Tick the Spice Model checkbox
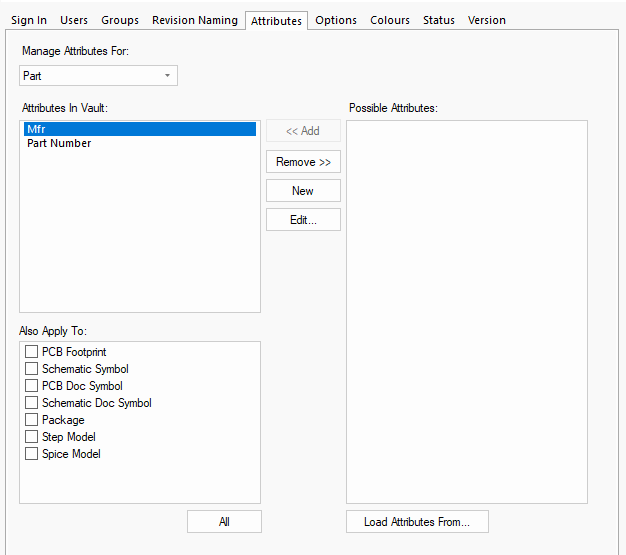 (32, 454)
